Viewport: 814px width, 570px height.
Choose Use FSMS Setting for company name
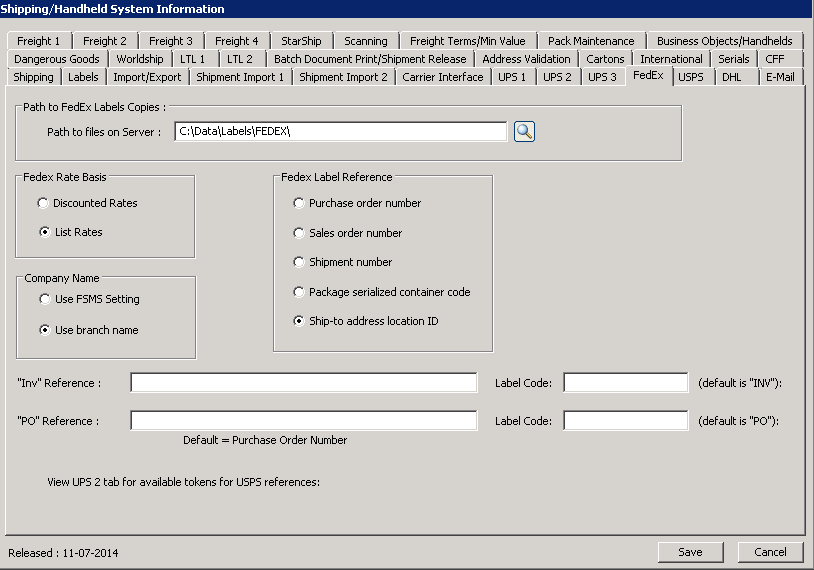tap(43, 299)
